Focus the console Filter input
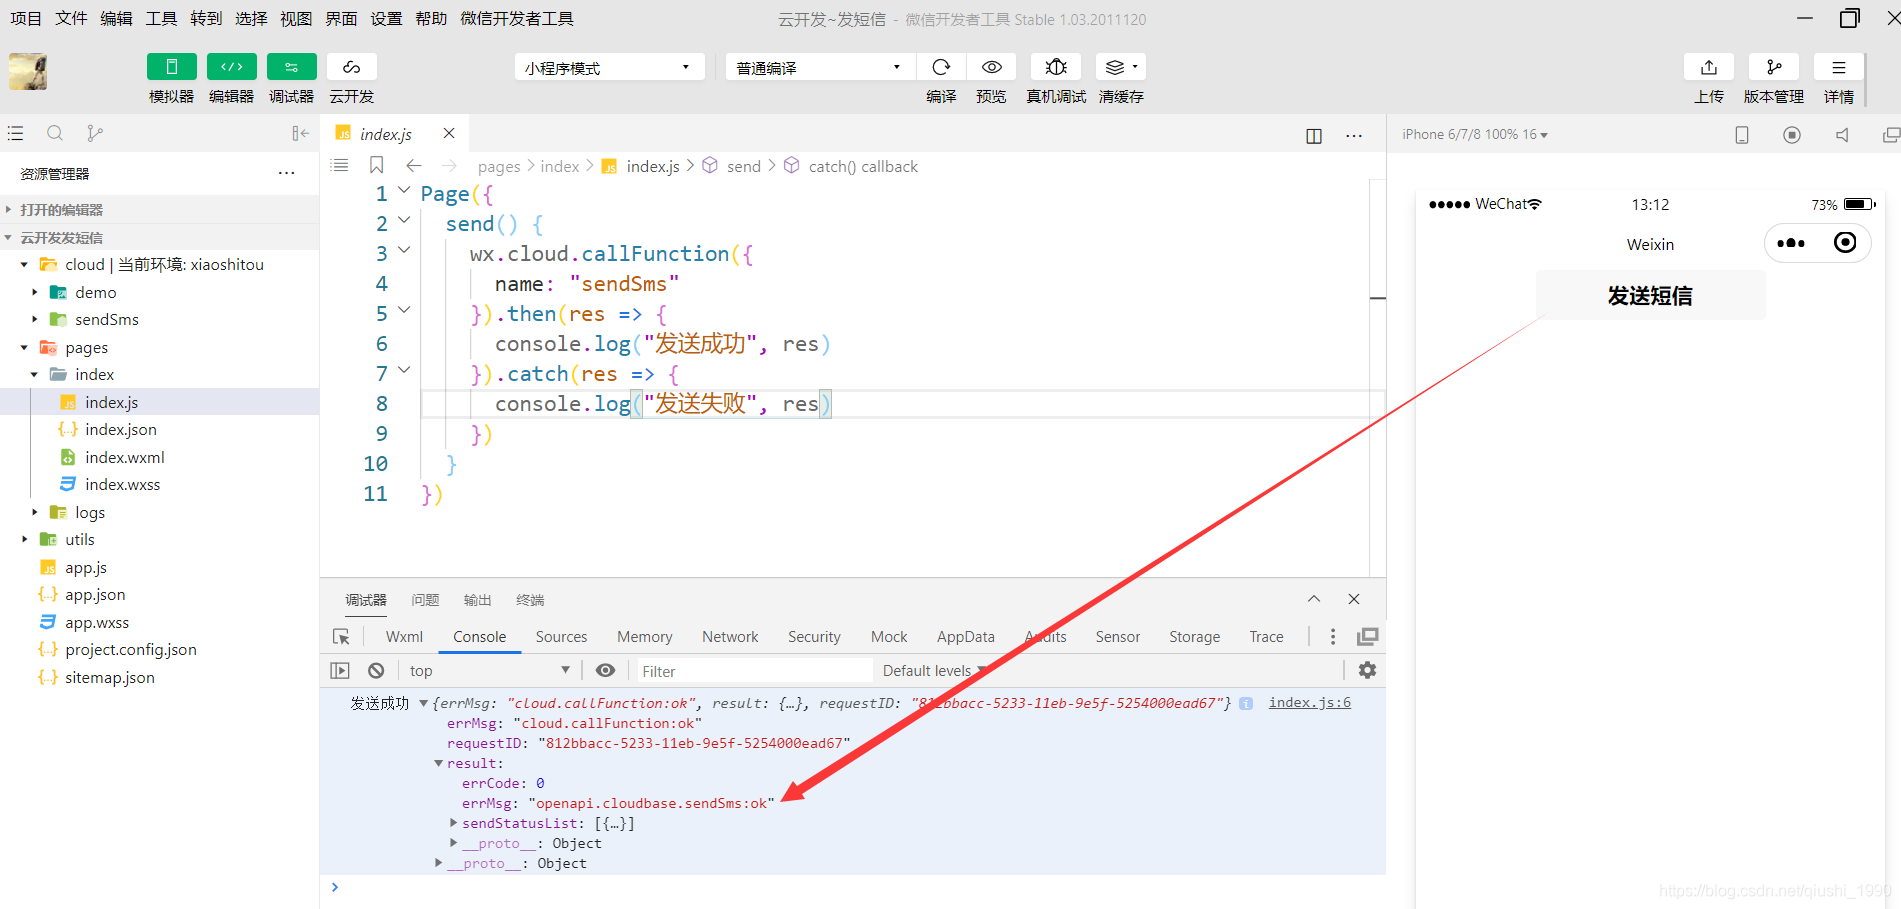Viewport: 1901px width, 909px height. (755, 671)
